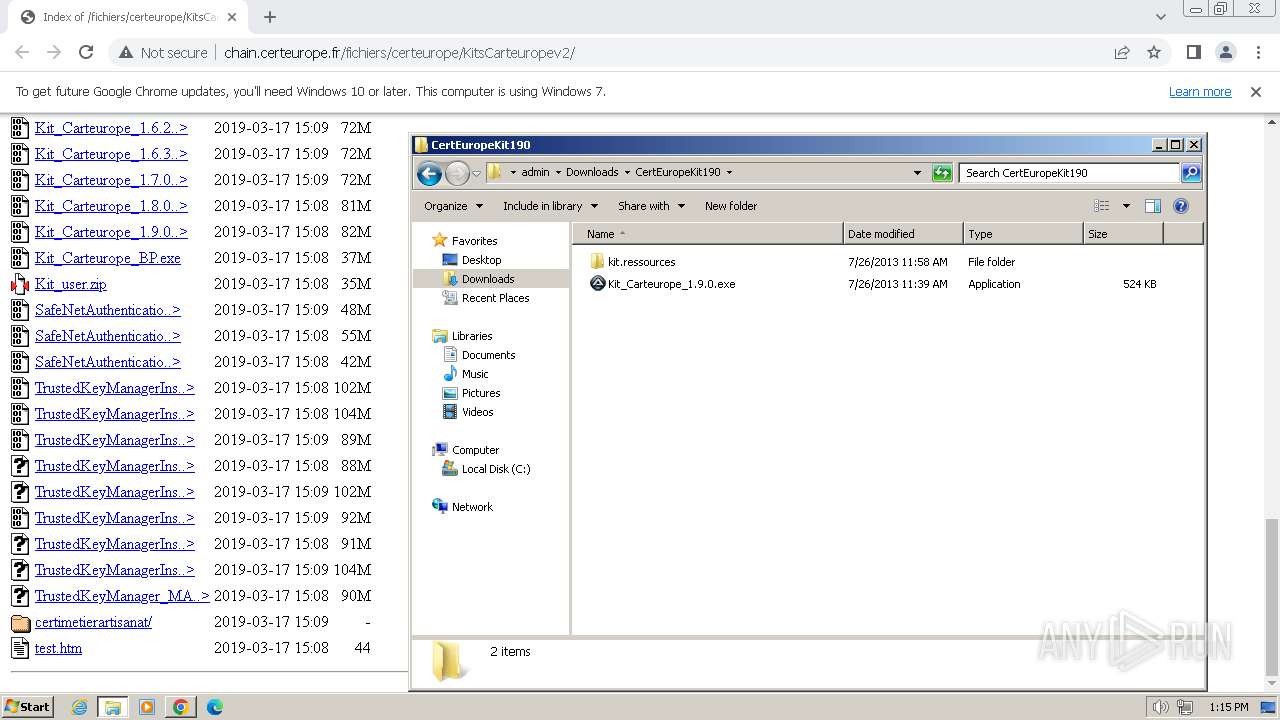Open Windows Media Player taskbar icon
Viewport: 1280px width, 720px height.
147,707
